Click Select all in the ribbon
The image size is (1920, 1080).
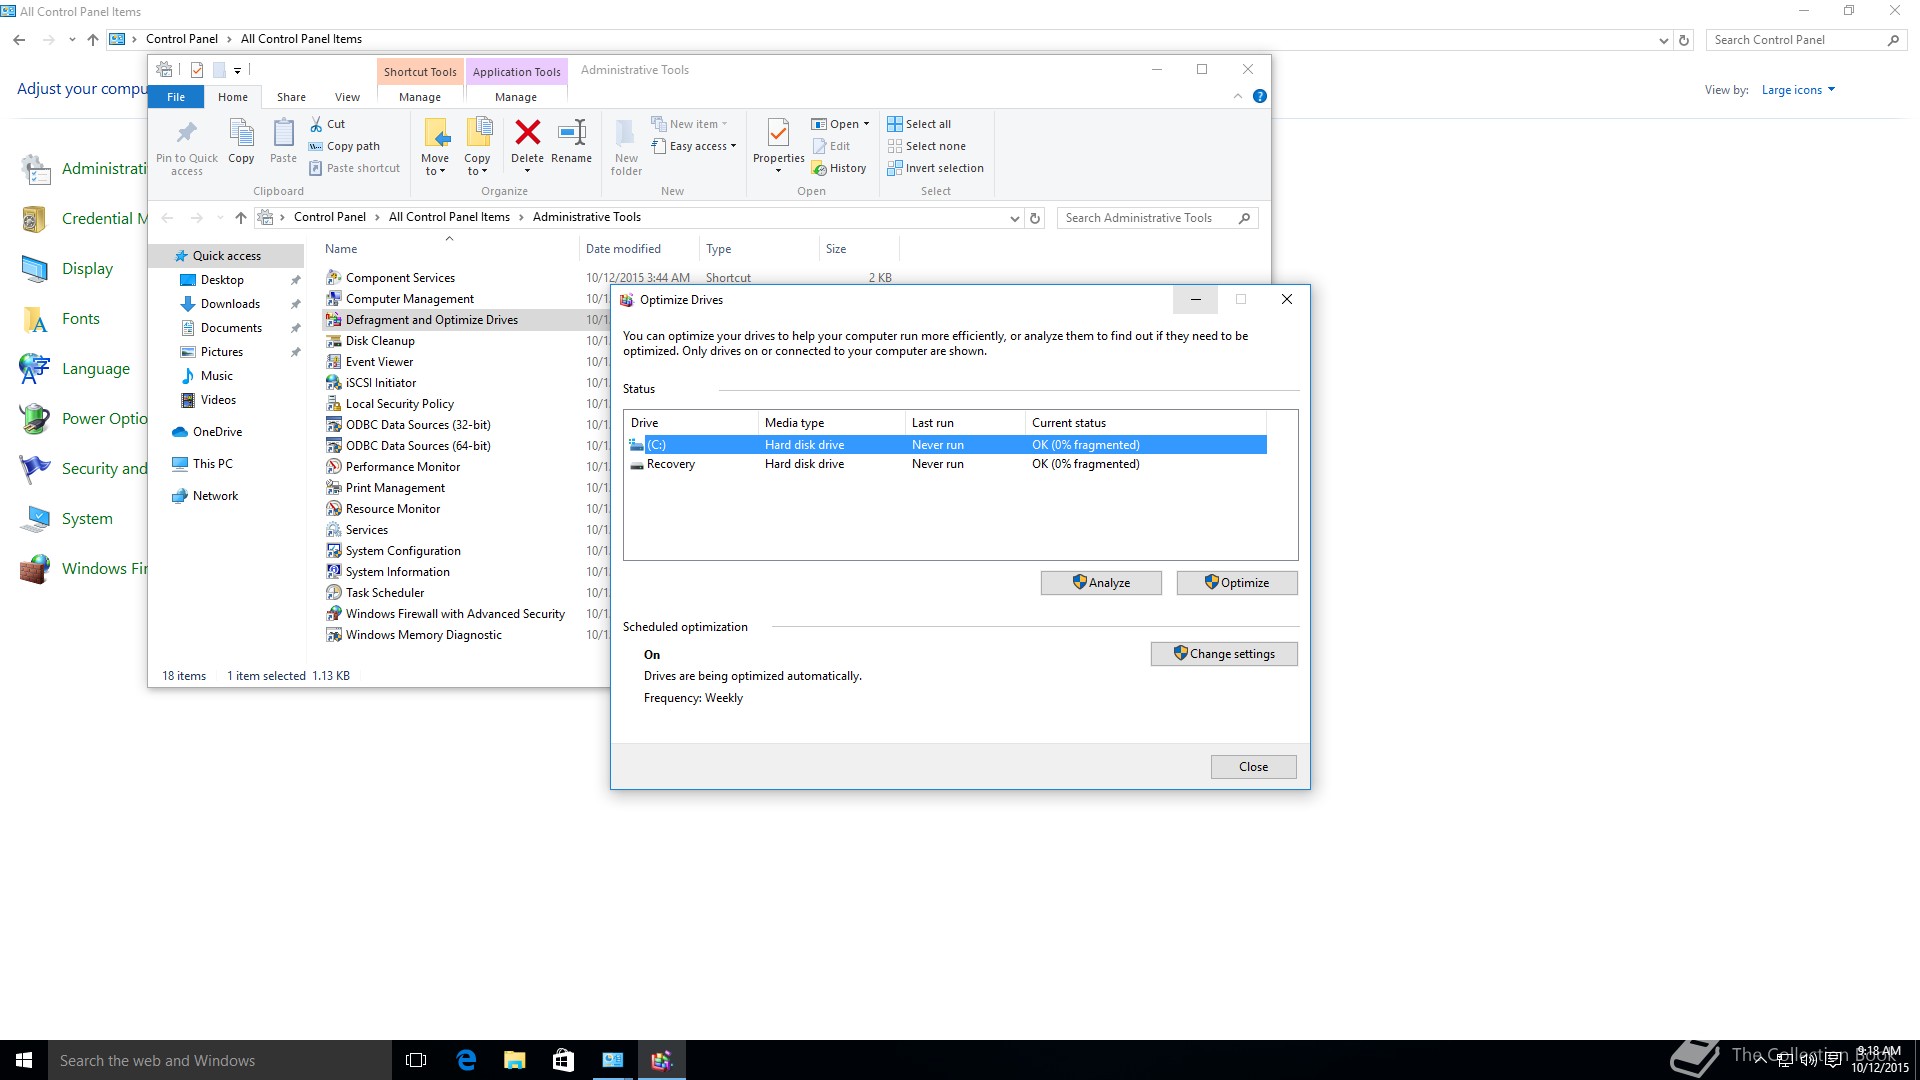pyautogui.click(x=919, y=124)
